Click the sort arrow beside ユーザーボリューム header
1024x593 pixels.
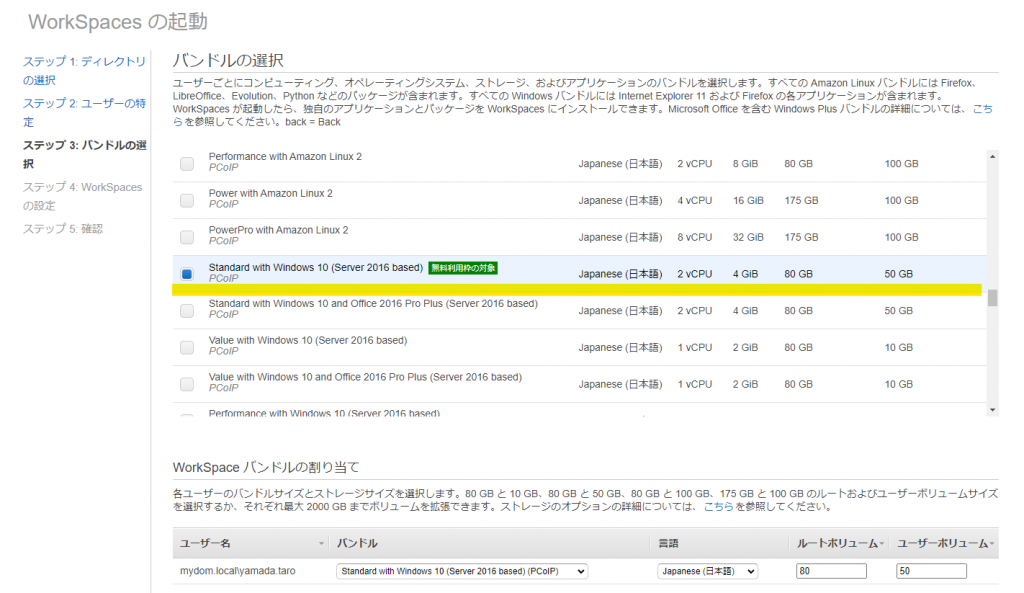pyautogui.click(x=991, y=543)
